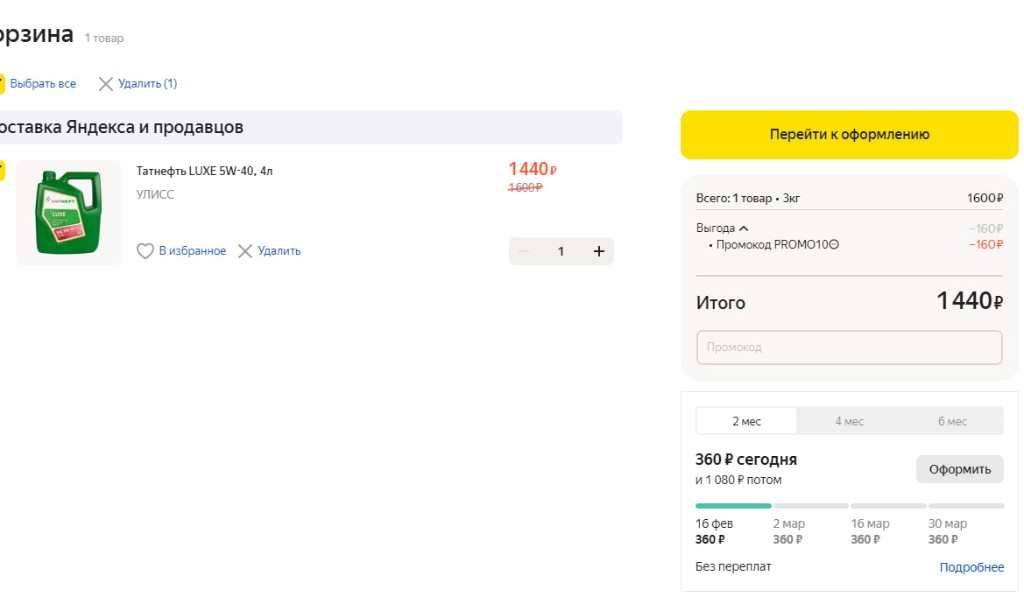The height and width of the screenshot is (597, 1024).
Task: Choose the 6 мес installment tab
Action: coord(952,421)
